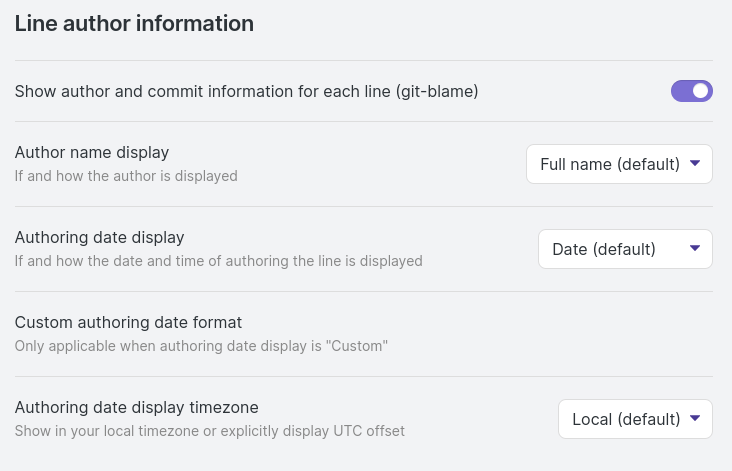Screen dimensions: 732x471
Task: Click the date and time of authoring description text
Action: point(218,261)
